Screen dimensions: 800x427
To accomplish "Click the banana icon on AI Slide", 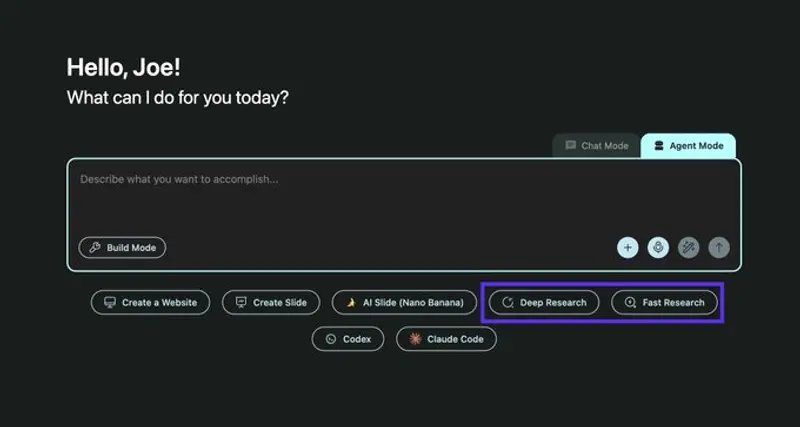I will tap(351, 302).
